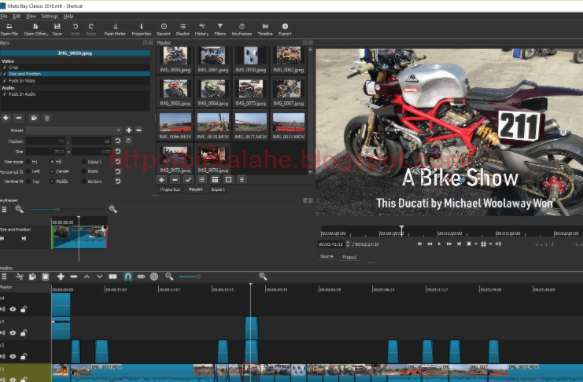Disable the Fade In Audio filter checkbox
583x382 pixels.
pyautogui.click(x=4, y=94)
